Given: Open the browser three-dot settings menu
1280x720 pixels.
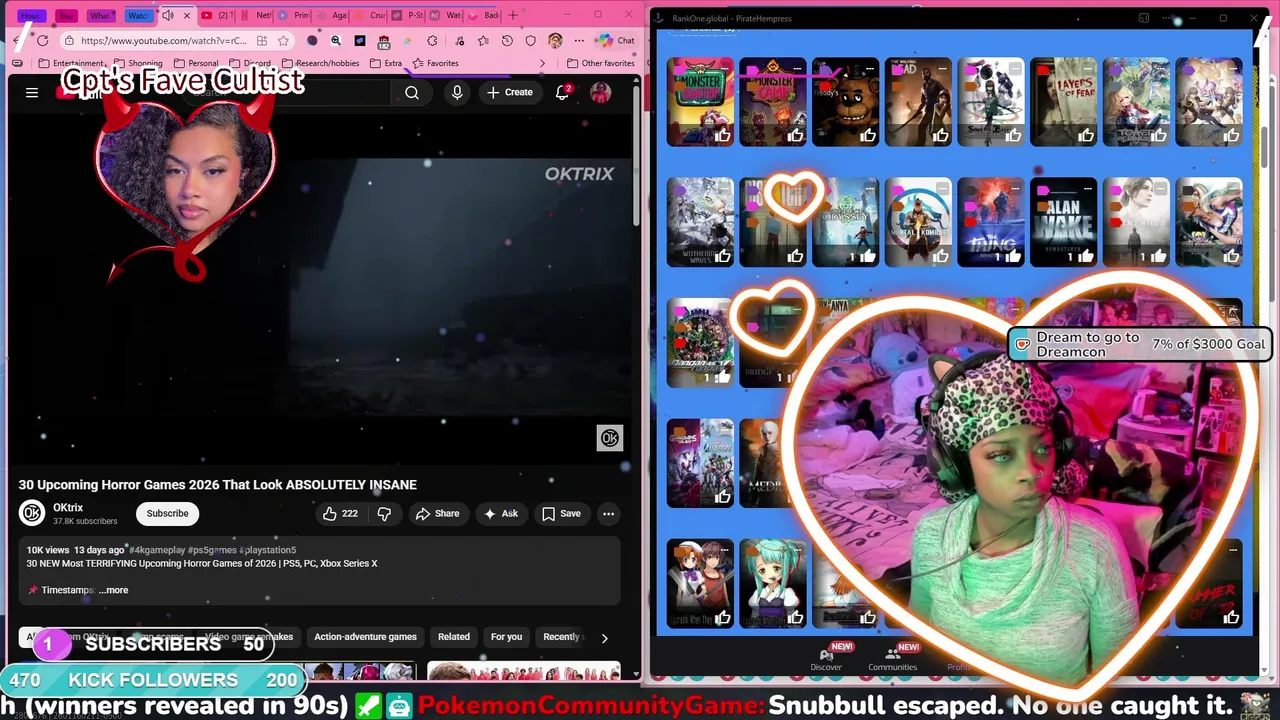Looking at the screenshot, I should (579, 41).
